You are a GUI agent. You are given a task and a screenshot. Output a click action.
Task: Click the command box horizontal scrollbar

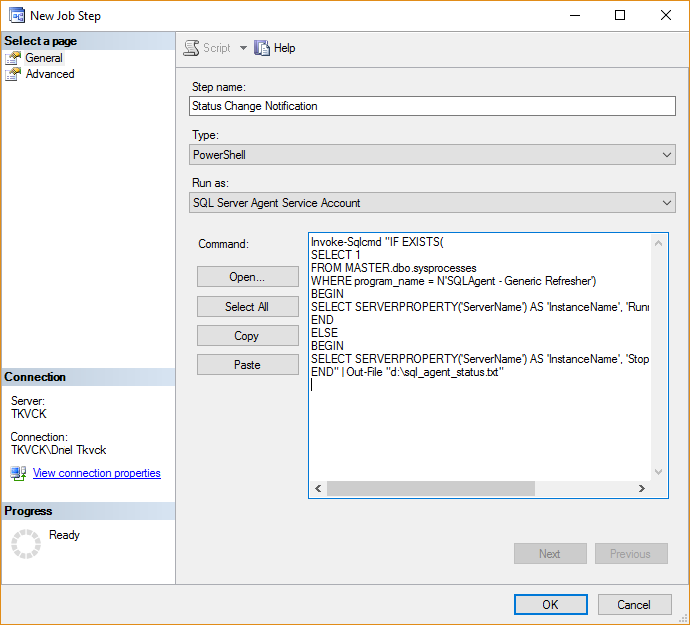click(430, 488)
